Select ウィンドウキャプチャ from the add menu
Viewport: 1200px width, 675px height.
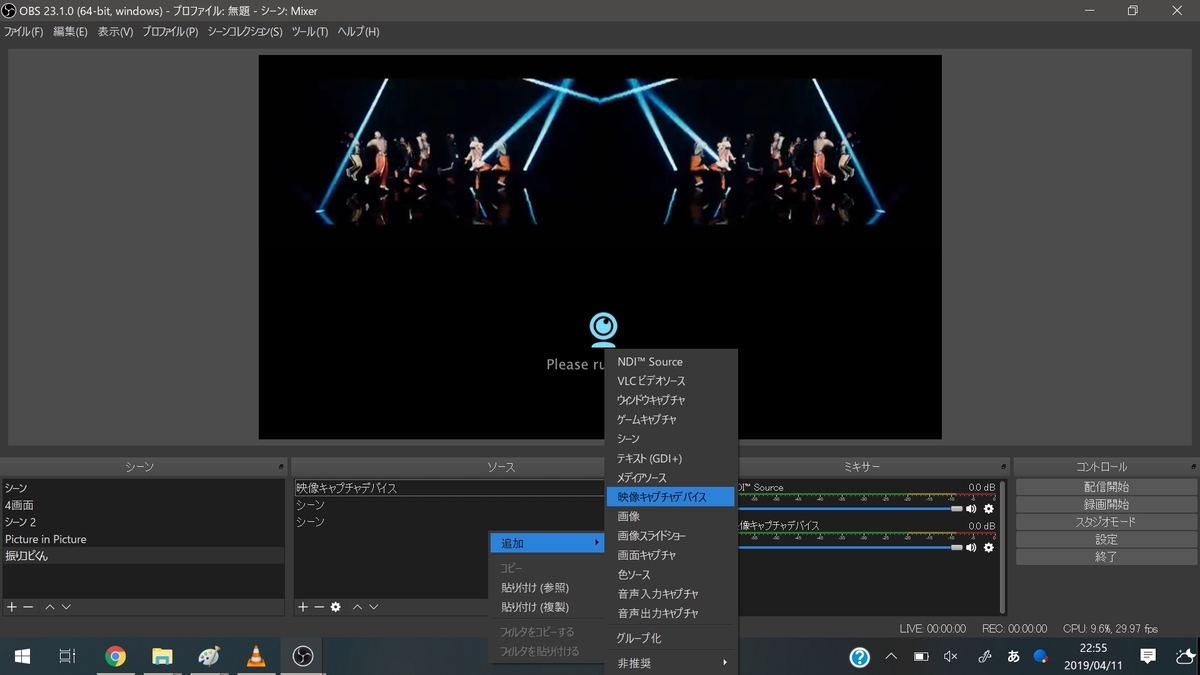click(670, 400)
